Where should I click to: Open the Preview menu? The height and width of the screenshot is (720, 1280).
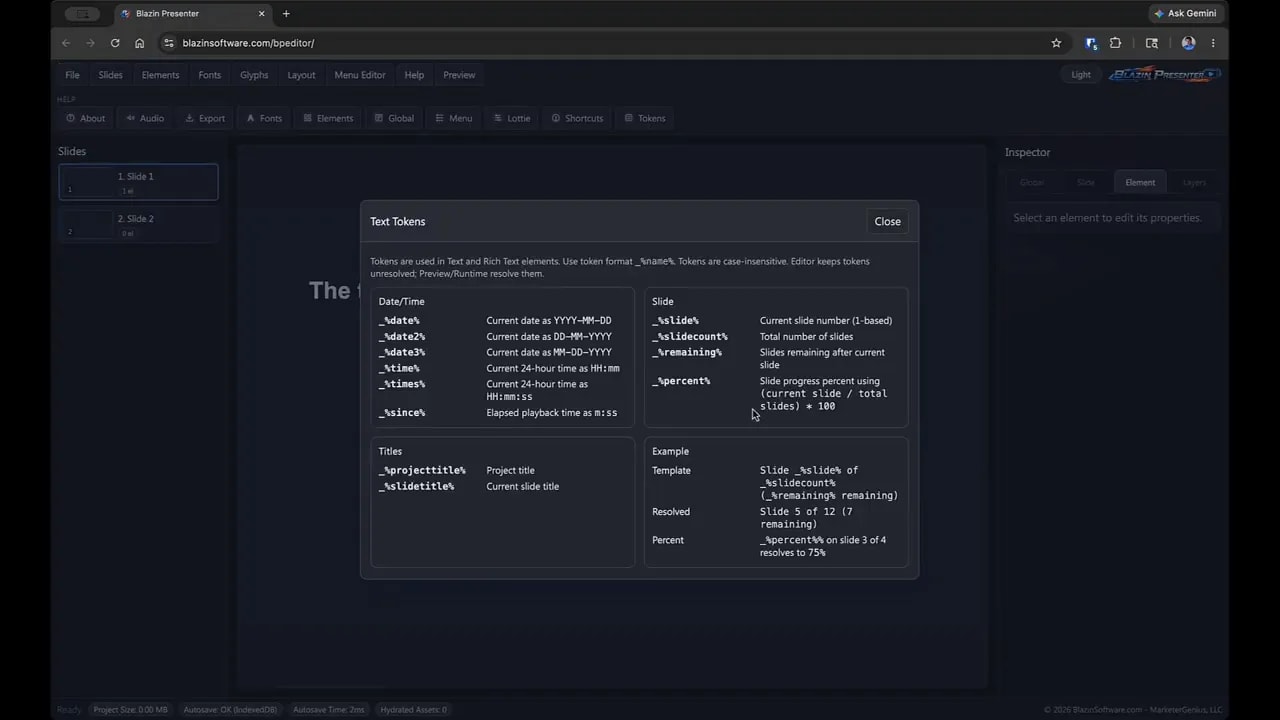pos(459,75)
